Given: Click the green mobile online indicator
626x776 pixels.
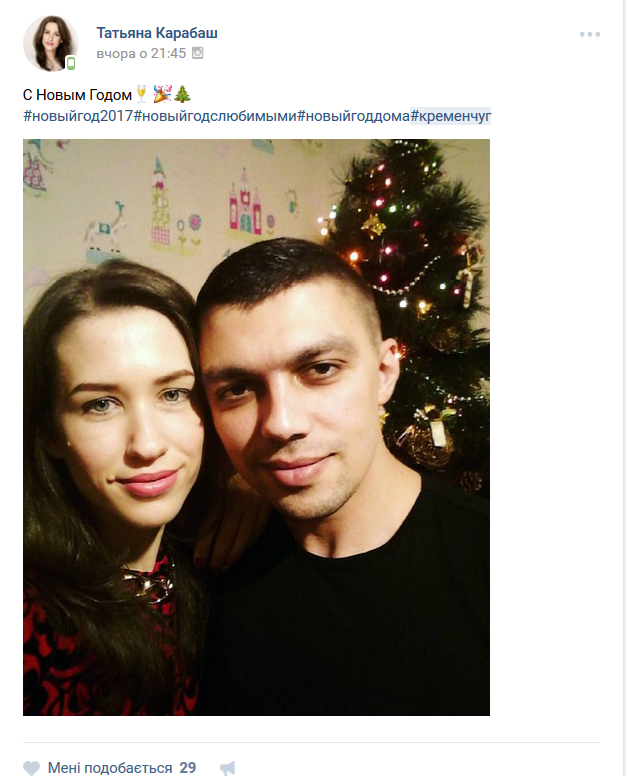Looking at the screenshot, I should (71, 63).
